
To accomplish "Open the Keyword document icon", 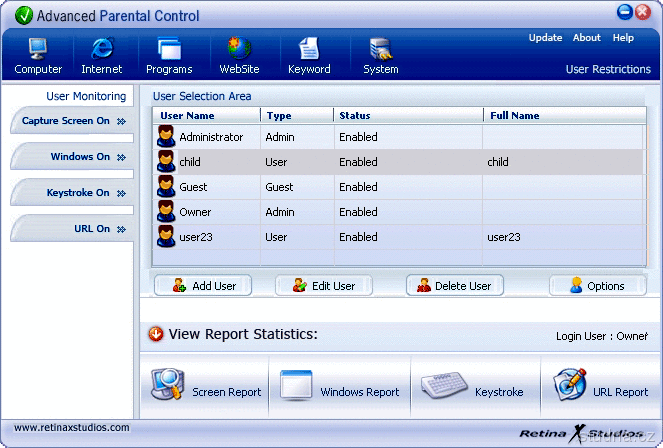I will coord(309,49).
